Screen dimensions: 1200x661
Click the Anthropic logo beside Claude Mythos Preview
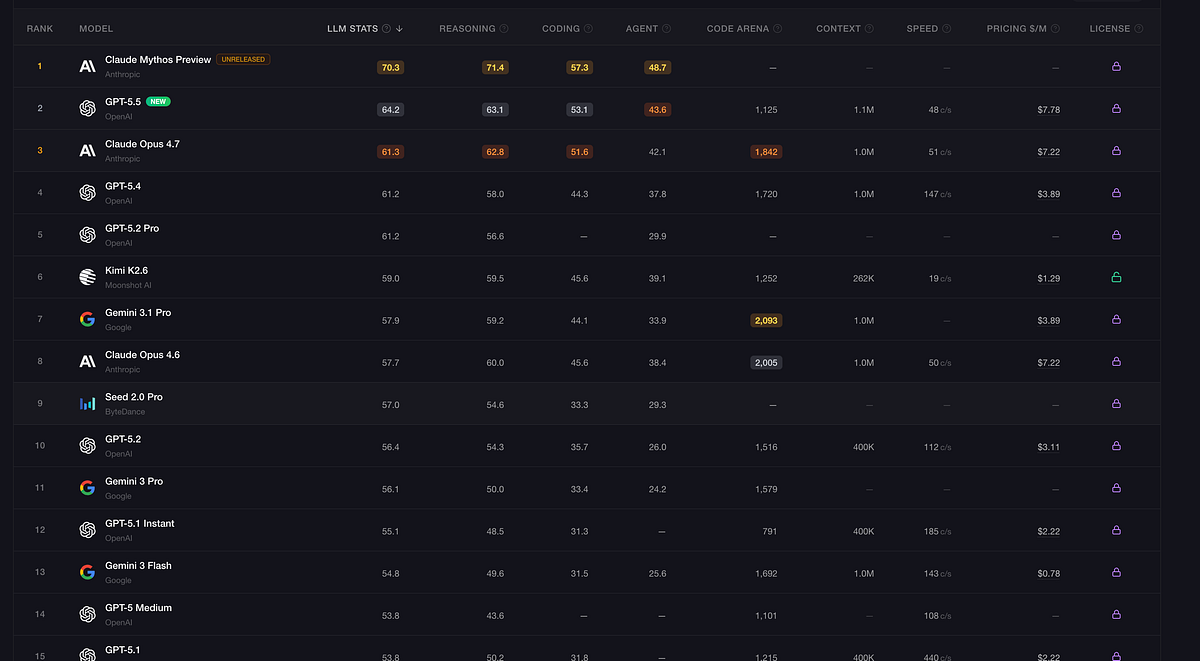click(87, 66)
